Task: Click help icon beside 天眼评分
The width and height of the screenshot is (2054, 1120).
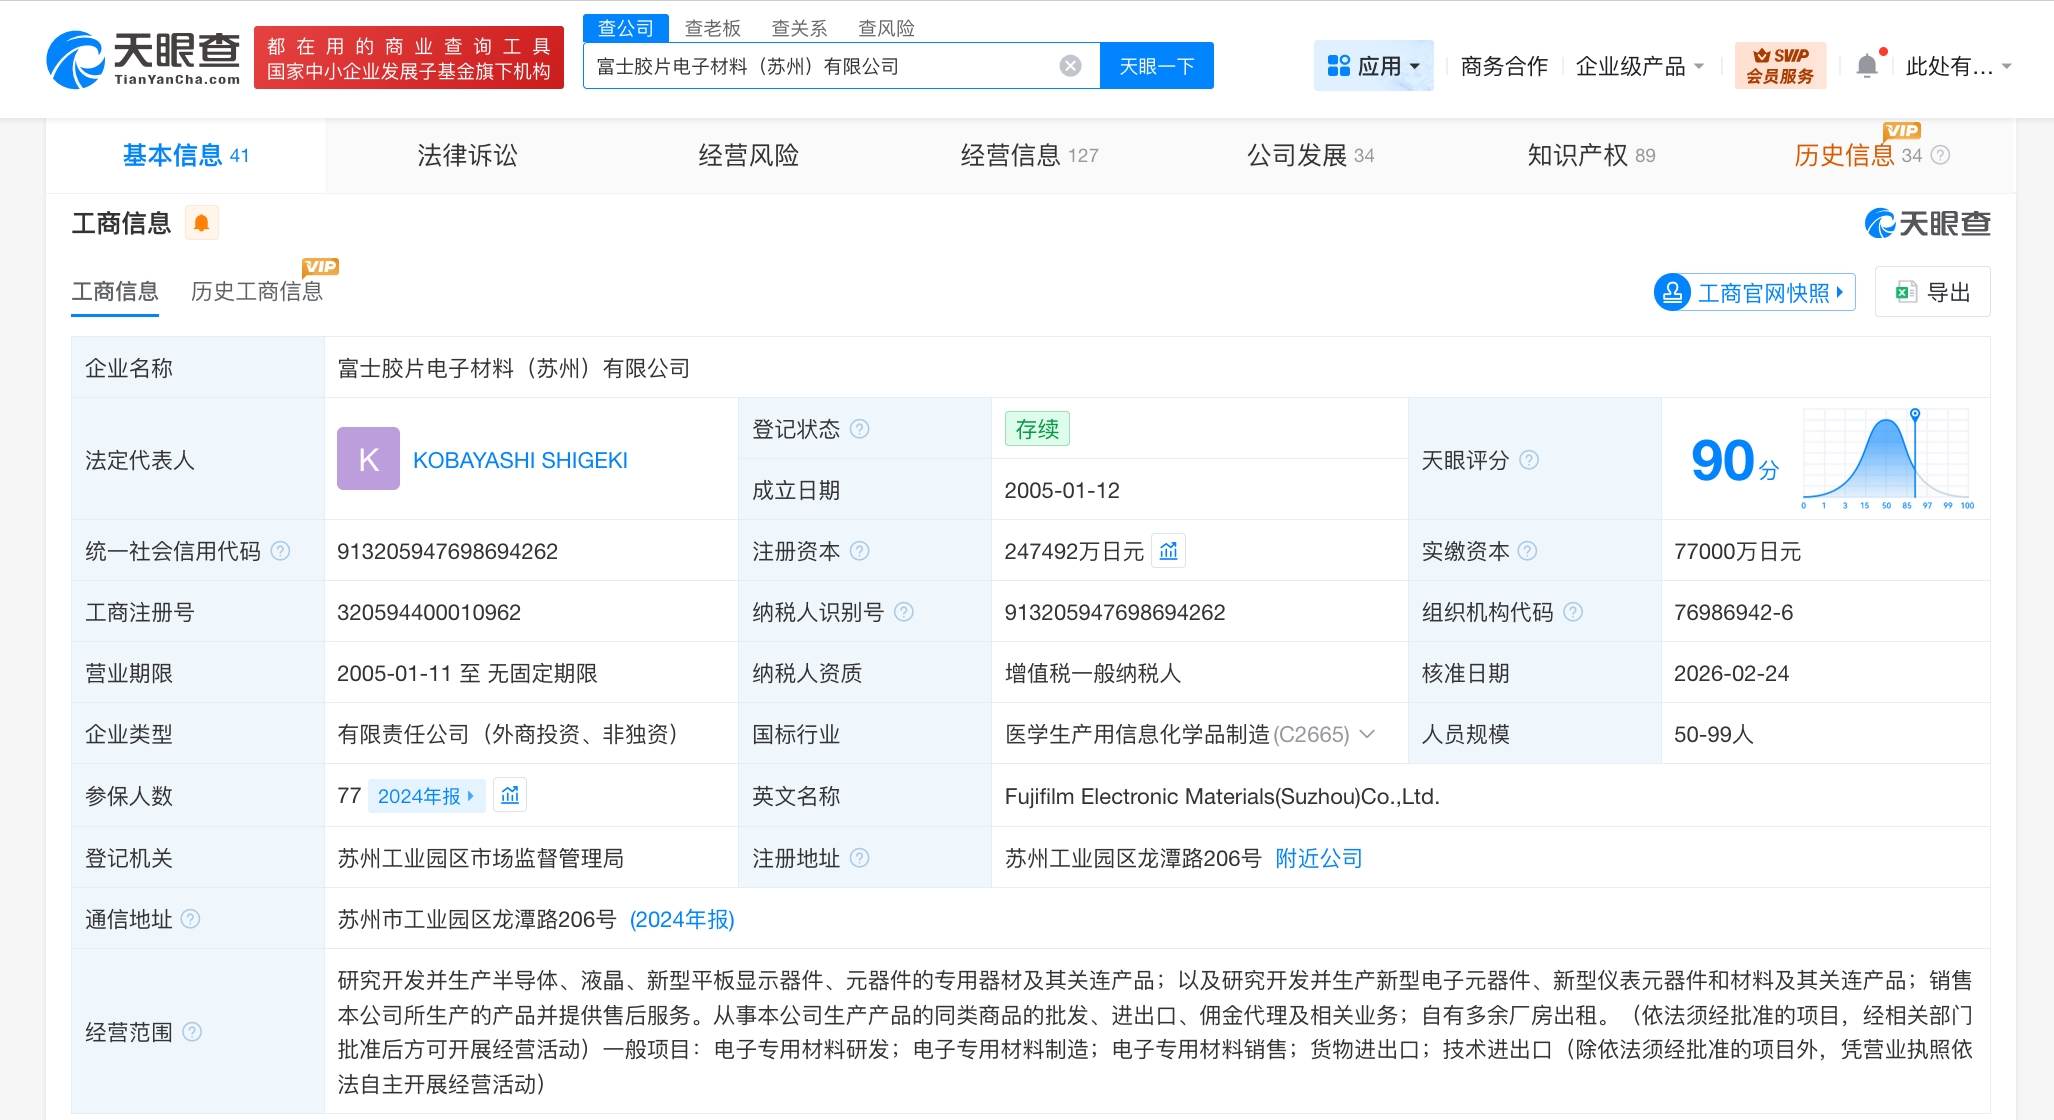Action: (1529, 460)
